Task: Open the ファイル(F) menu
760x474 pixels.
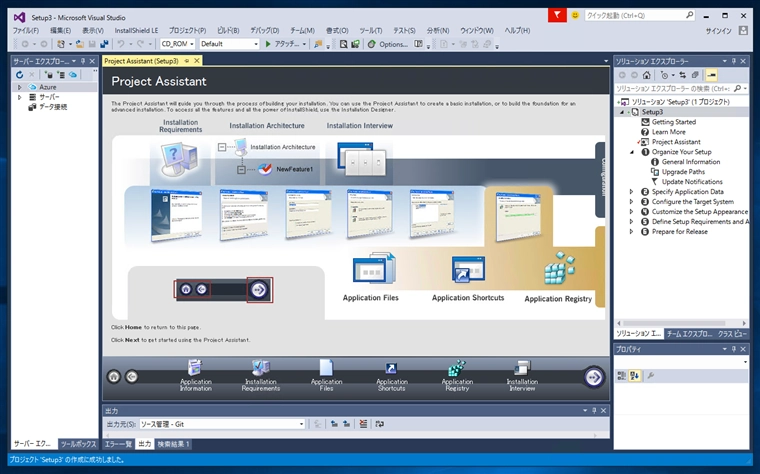Action: [26, 31]
